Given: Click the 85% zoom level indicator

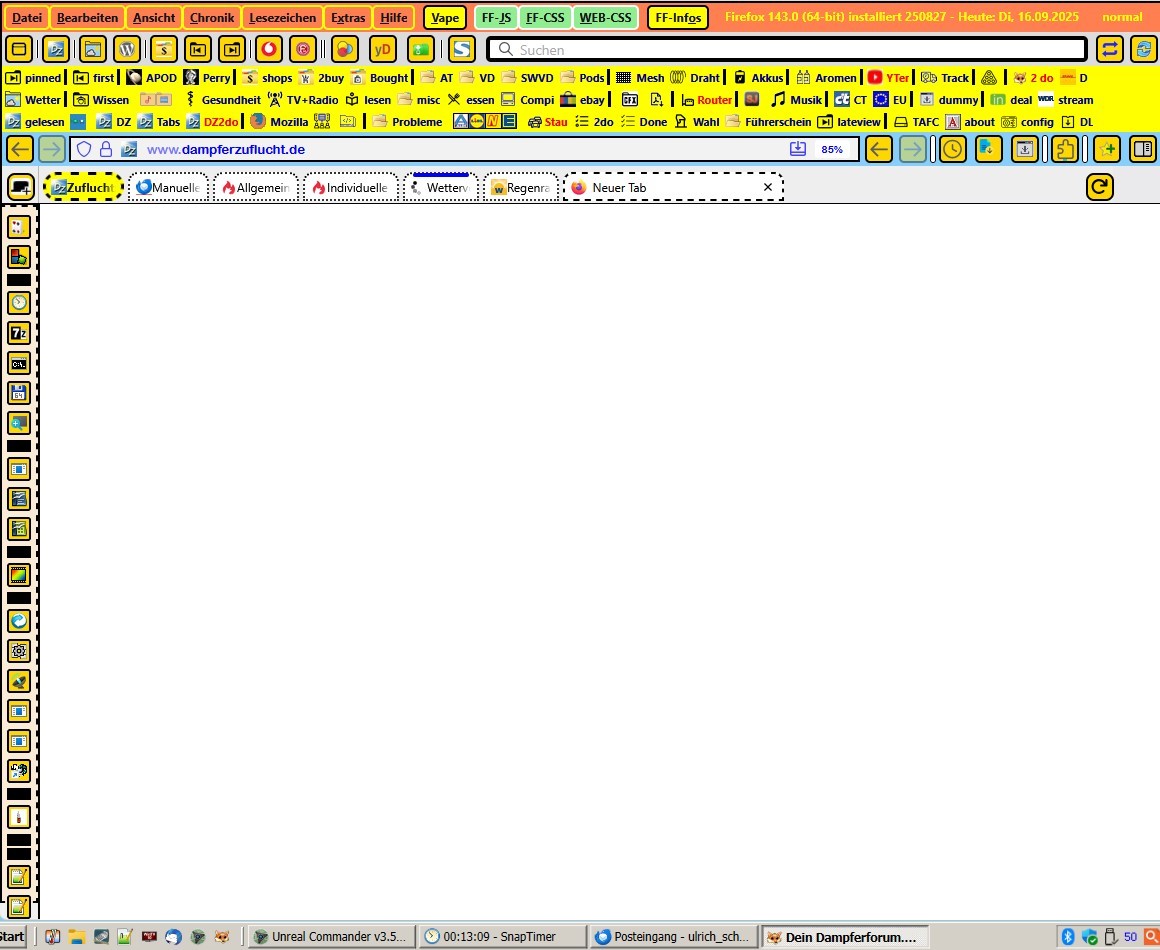Looking at the screenshot, I should pyautogui.click(x=832, y=149).
